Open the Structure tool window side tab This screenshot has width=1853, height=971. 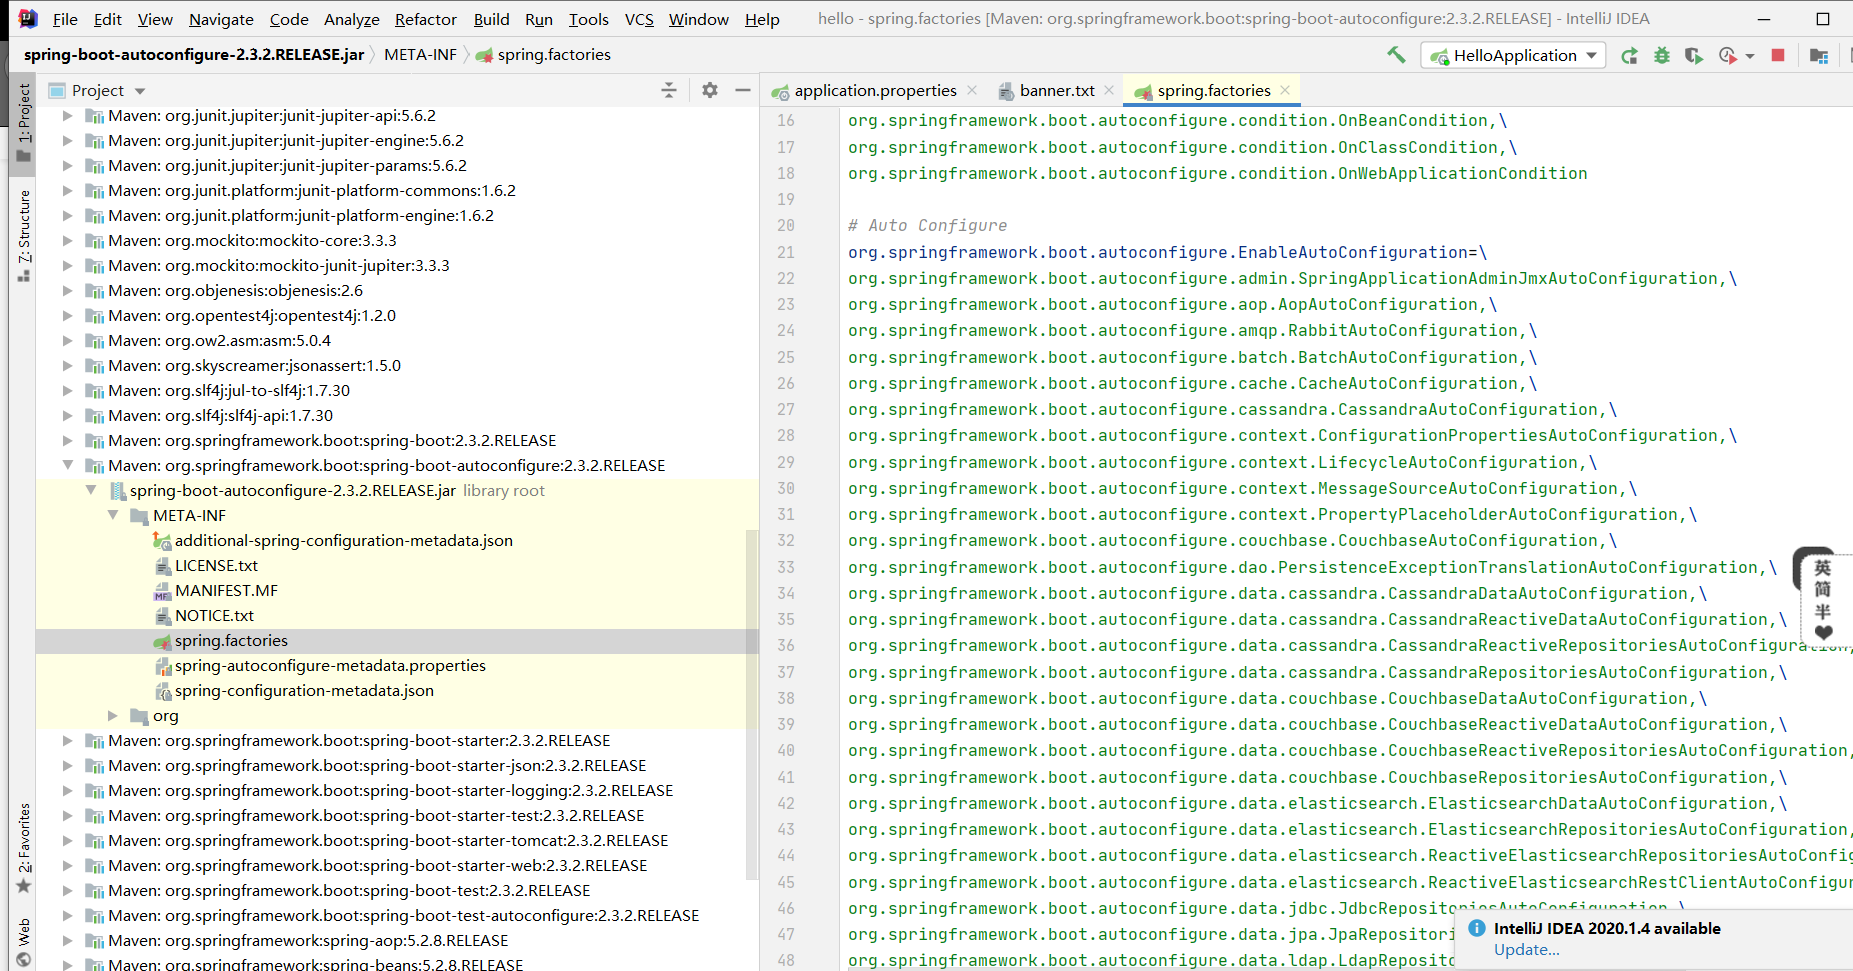pyautogui.click(x=24, y=235)
